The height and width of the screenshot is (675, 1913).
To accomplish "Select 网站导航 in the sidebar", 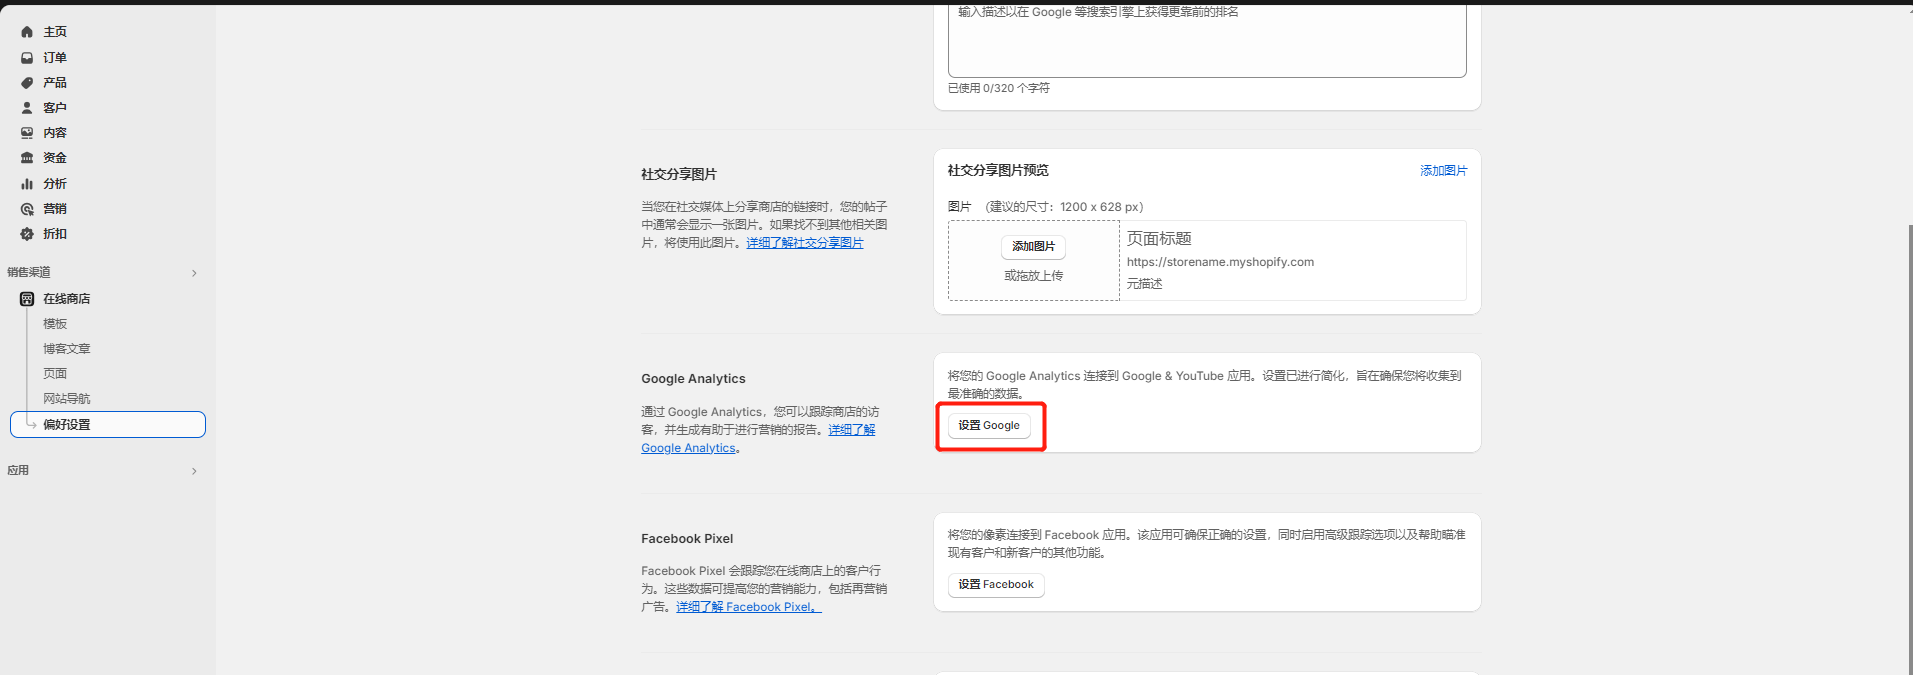I will pyautogui.click(x=66, y=399).
